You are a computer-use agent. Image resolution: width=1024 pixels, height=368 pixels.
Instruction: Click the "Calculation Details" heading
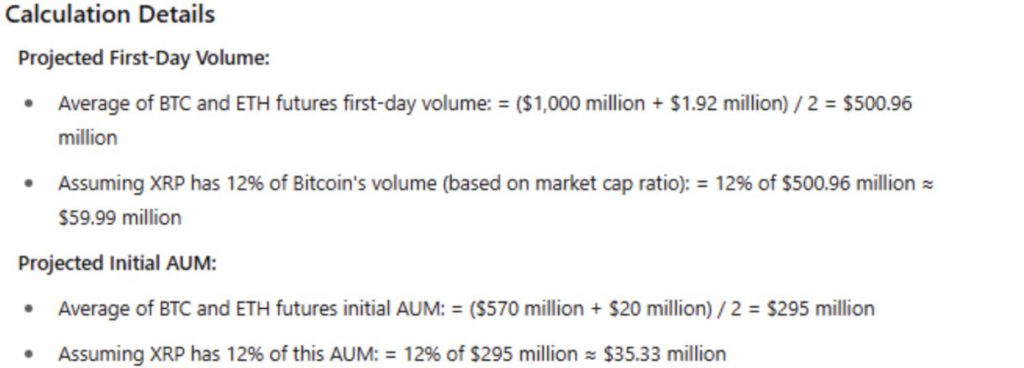coord(110,14)
